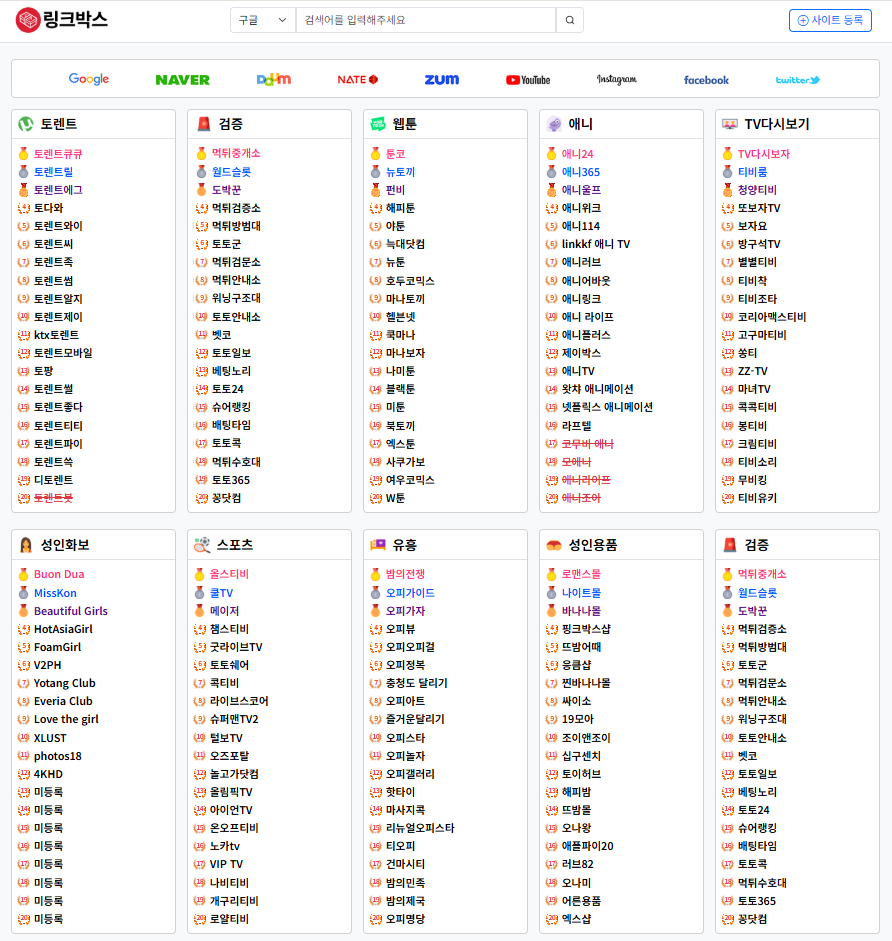Focus the search keyword input field

[425, 20]
